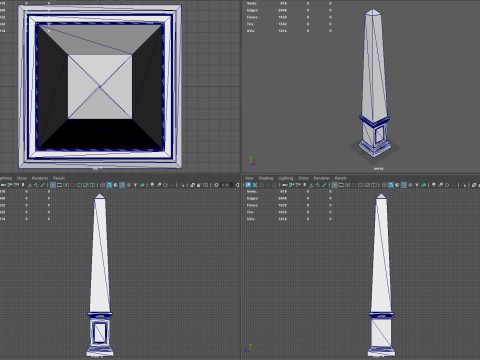Click Bookmarks icon in bottom-left panel toolbar

click(x=23, y=185)
